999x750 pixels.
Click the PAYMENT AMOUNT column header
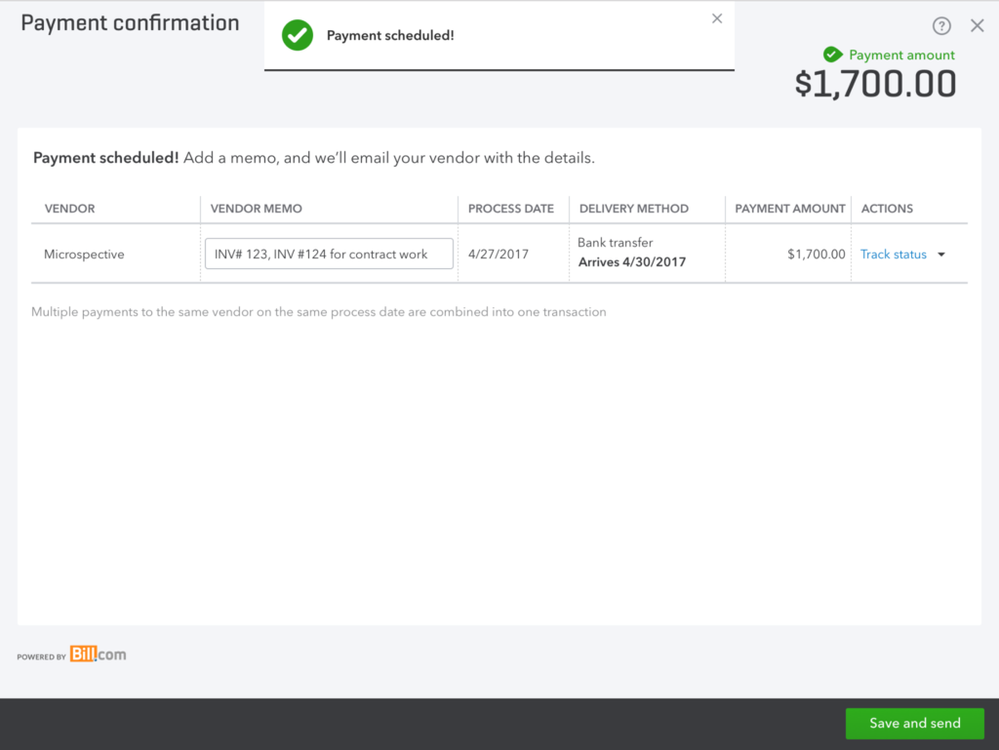[789, 208]
